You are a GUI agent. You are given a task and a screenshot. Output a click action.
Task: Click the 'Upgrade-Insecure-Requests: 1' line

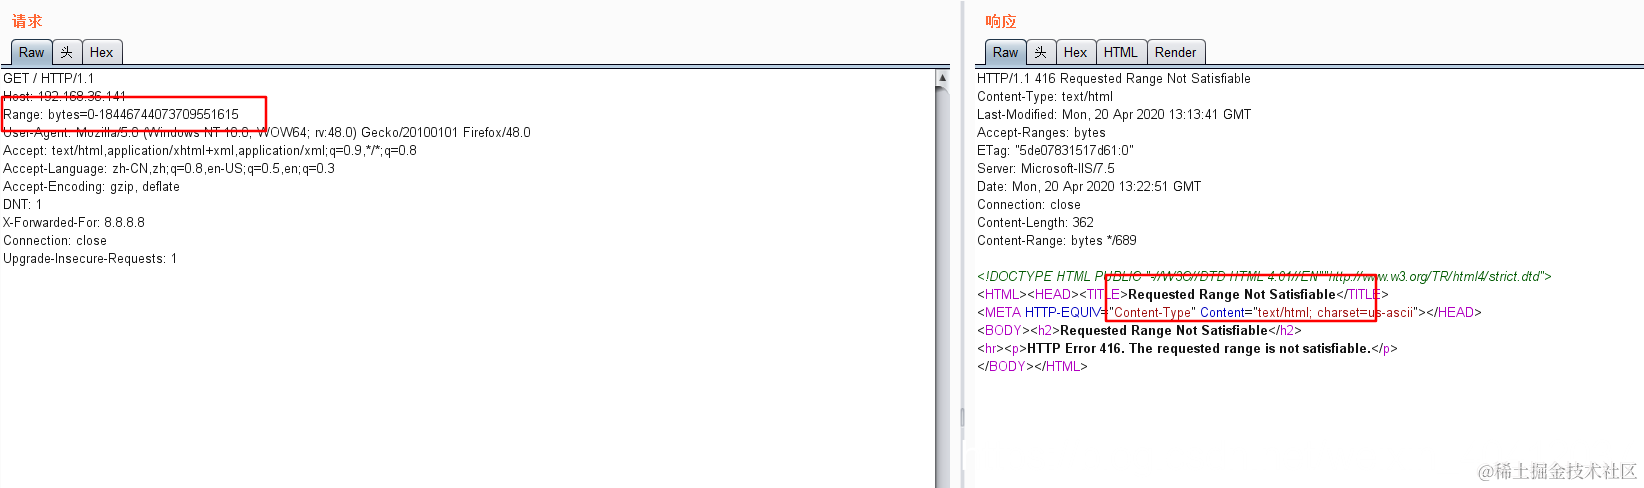[90, 258]
